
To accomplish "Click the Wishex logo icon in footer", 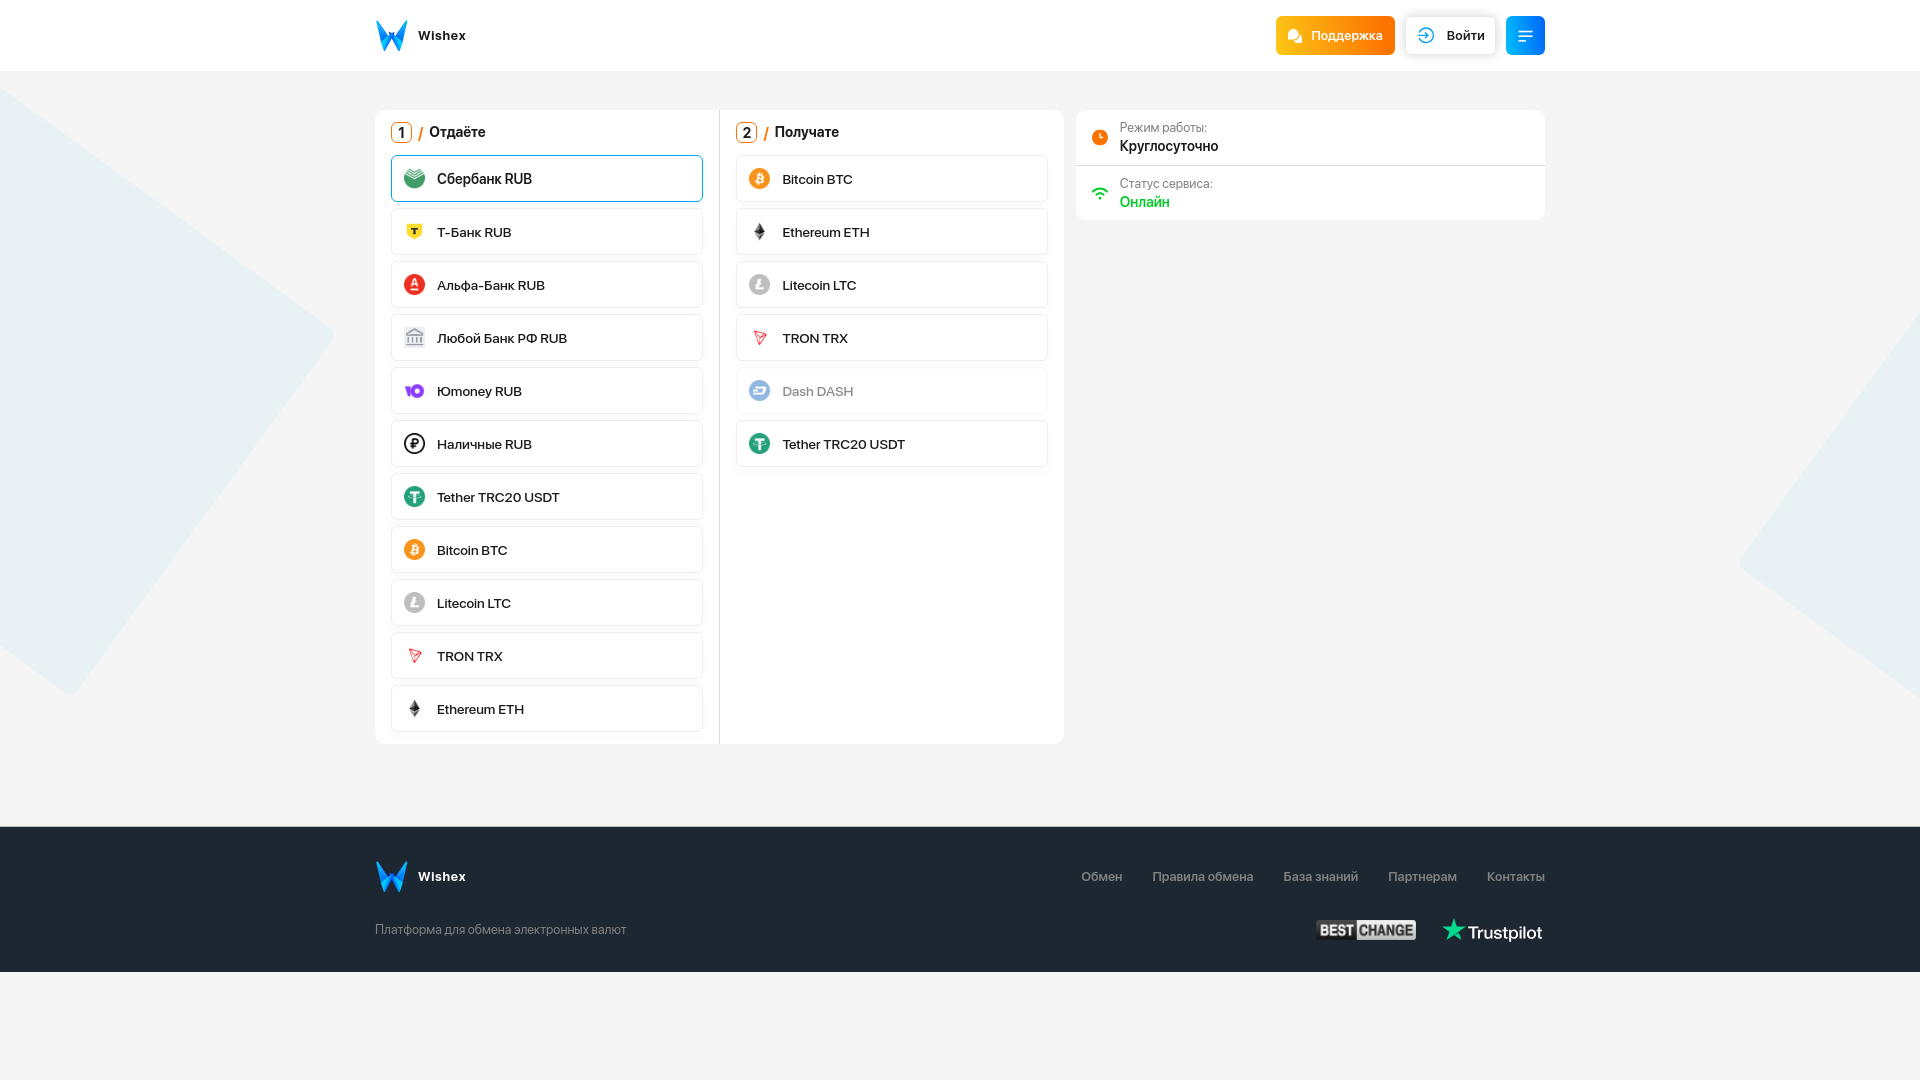I will [391, 877].
